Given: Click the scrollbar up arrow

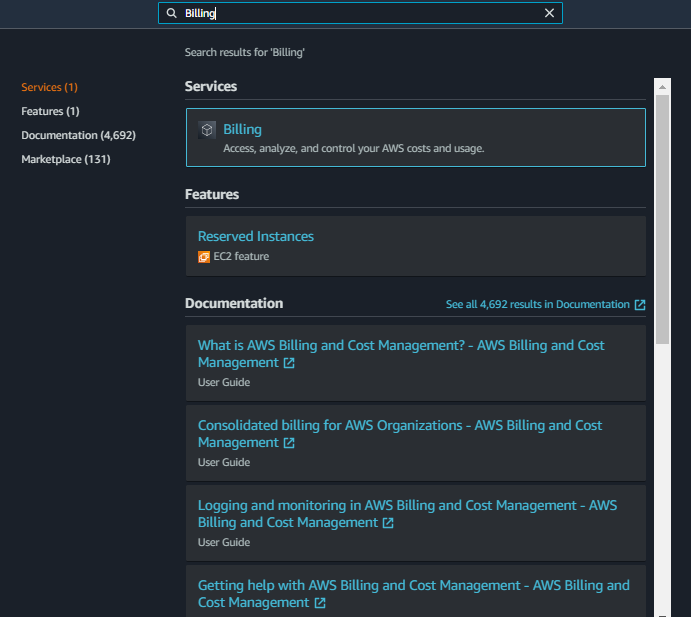Looking at the screenshot, I should [x=662, y=87].
